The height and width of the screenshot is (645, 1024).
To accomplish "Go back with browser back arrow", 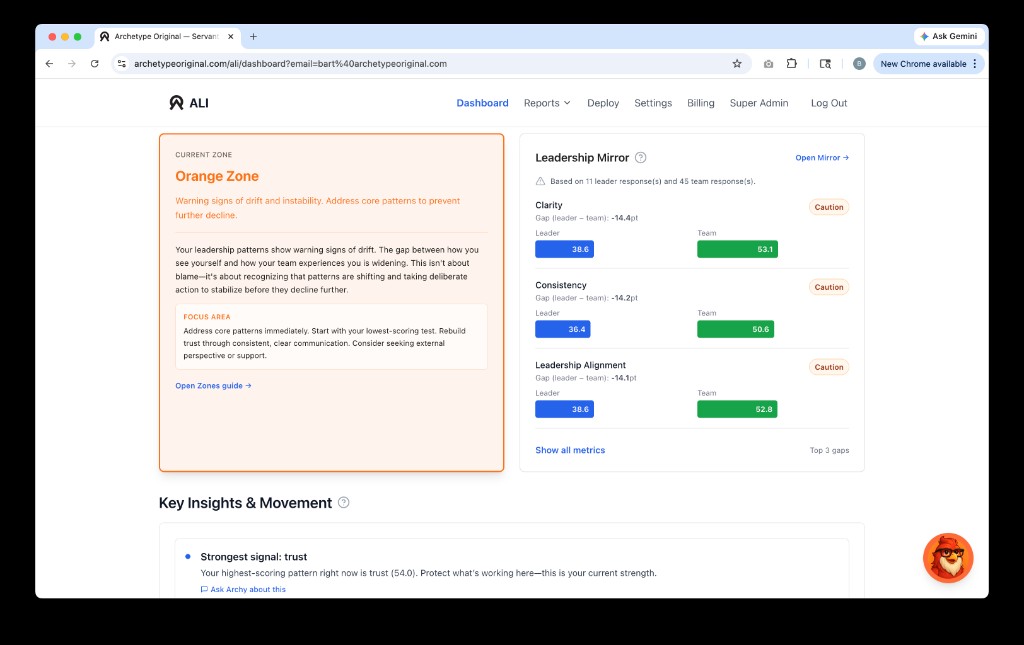I will [x=50, y=63].
